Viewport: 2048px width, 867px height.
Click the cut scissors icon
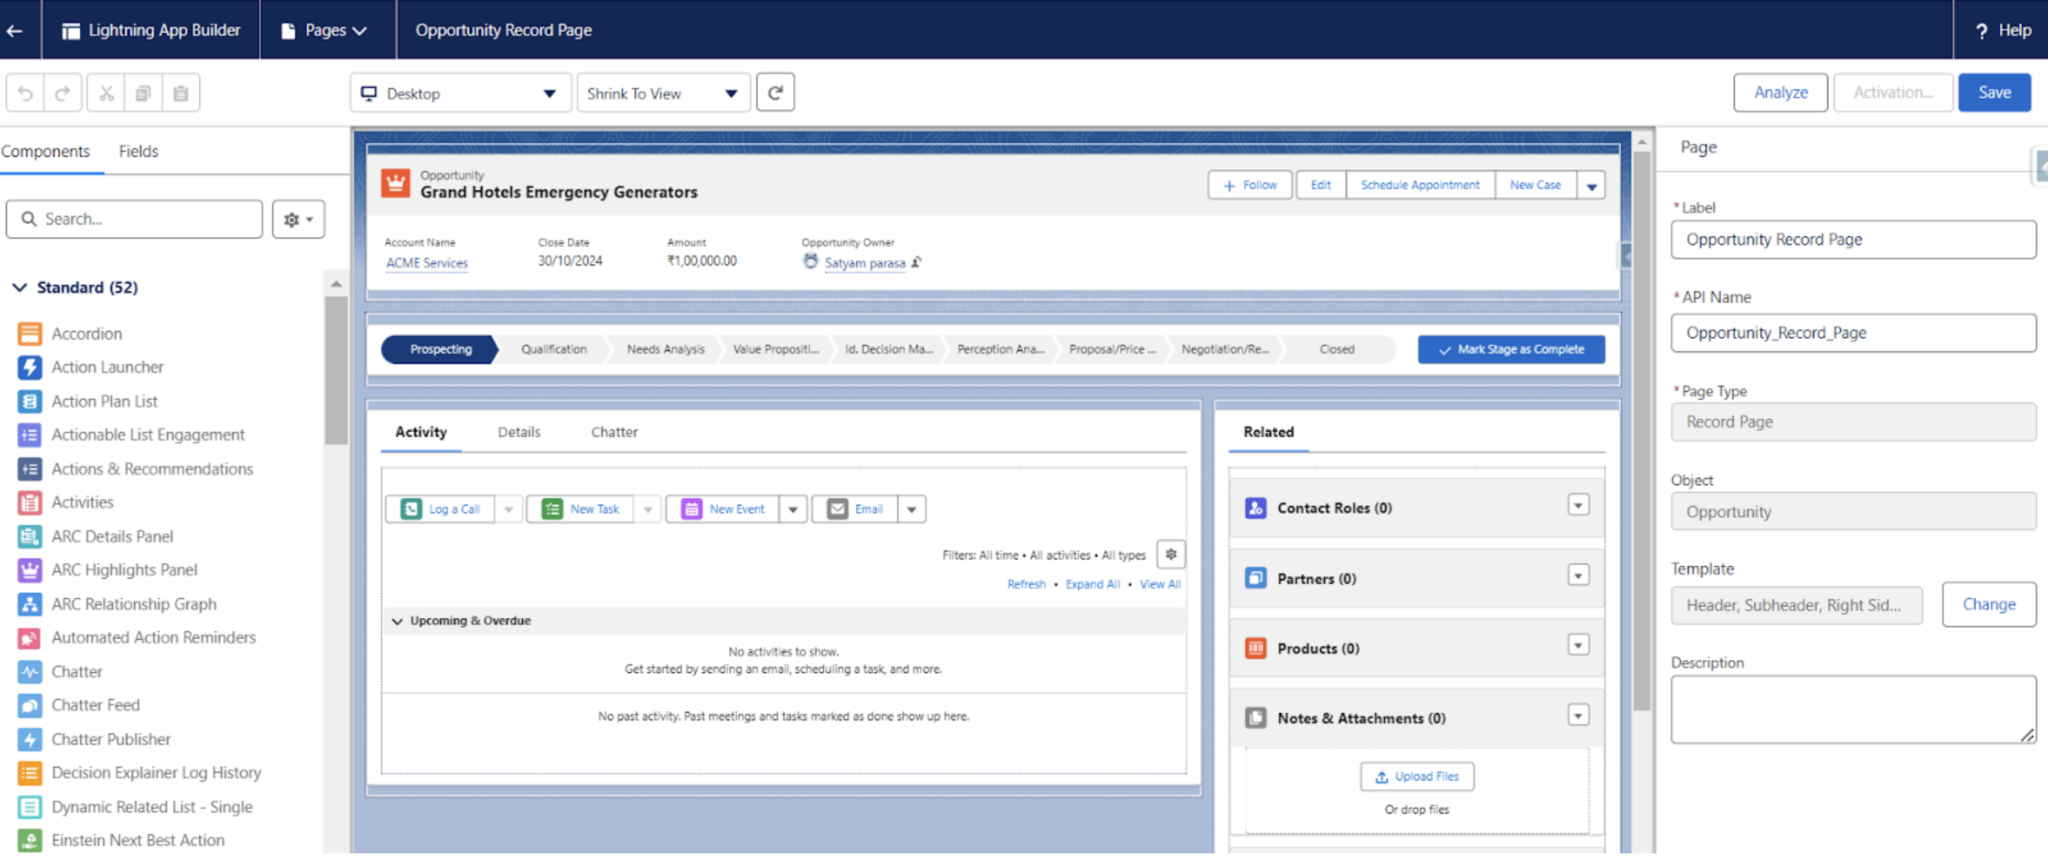coord(106,93)
